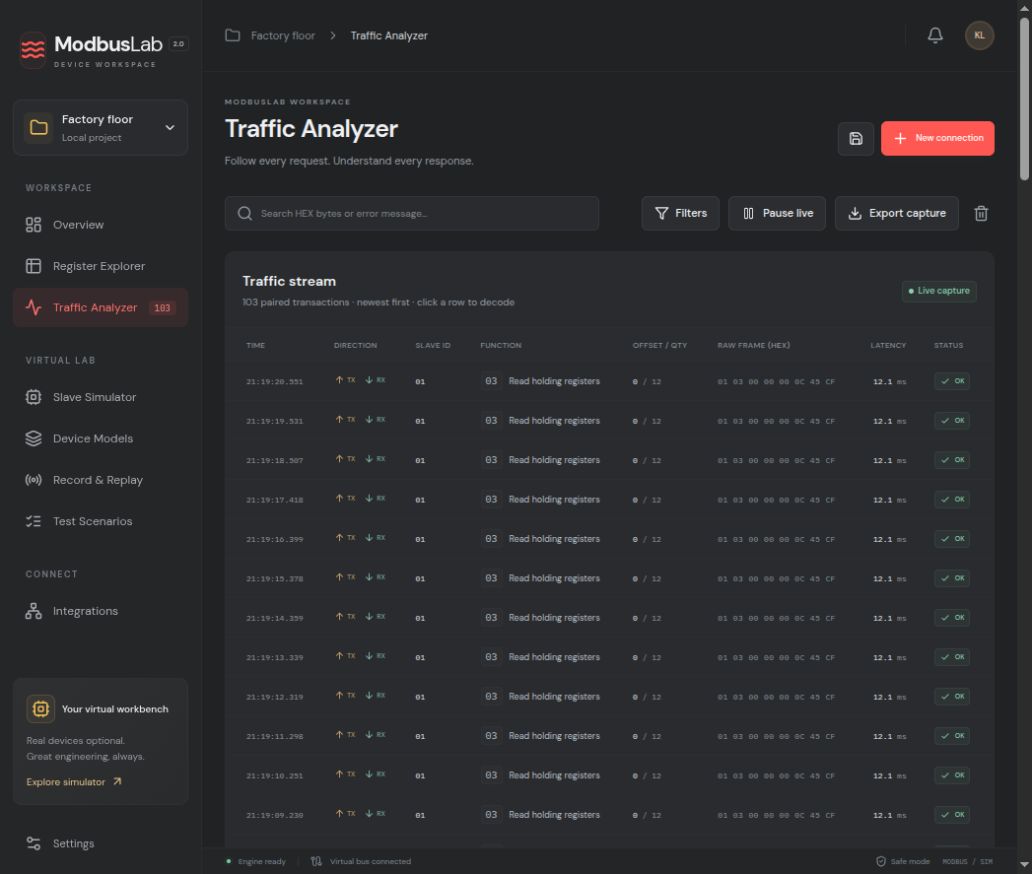Screen dimensions: 1032x874
Task: Focus the Search HEX bytes field
Action: [x=411, y=213]
